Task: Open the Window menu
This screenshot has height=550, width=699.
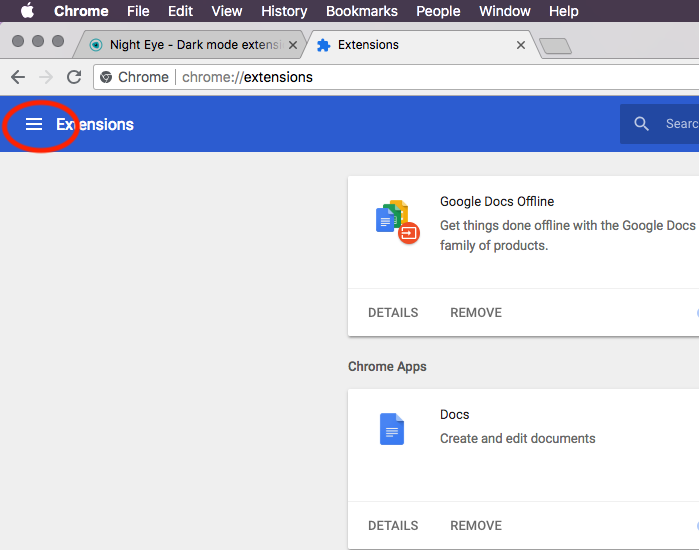Action: coord(505,11)
